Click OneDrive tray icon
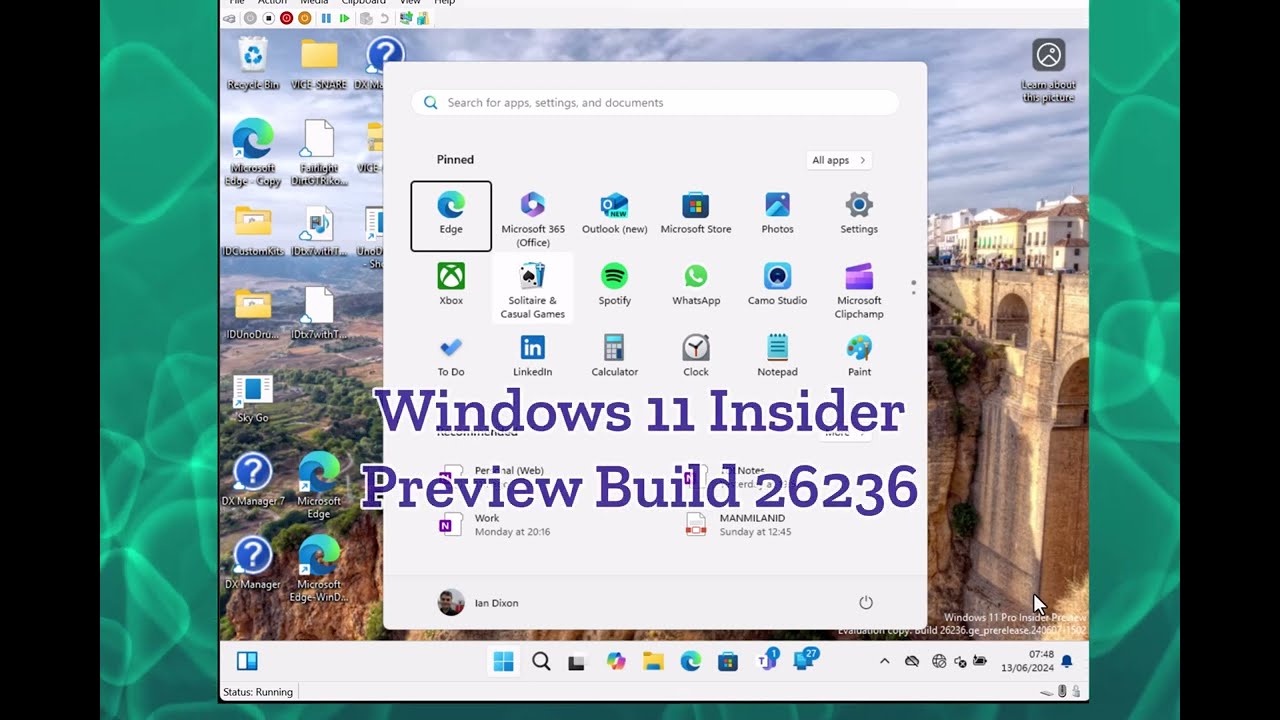Viewport: 1280px width, 720px height. 912,661
